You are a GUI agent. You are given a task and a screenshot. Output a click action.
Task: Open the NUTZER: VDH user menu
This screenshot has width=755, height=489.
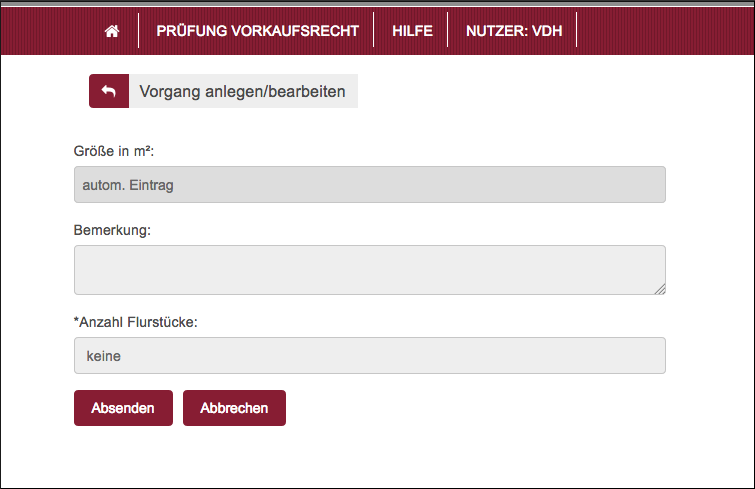513,31
